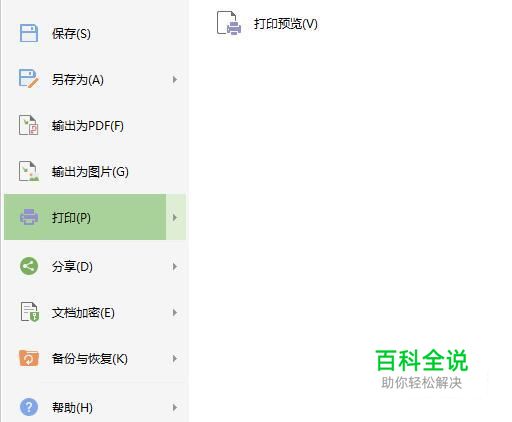
Task: Click the blue Help question mark icon
Action: 29,407
